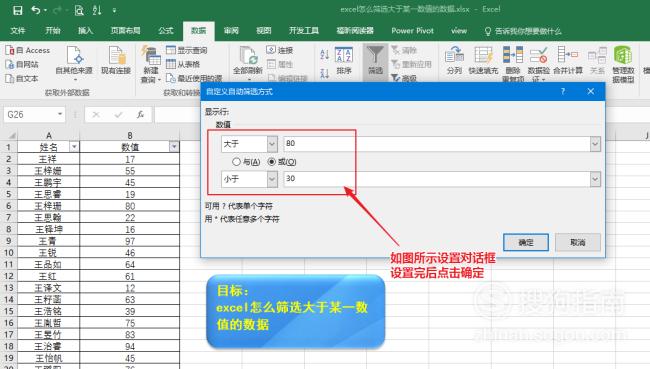Click 高级 advanced filter

404,78
